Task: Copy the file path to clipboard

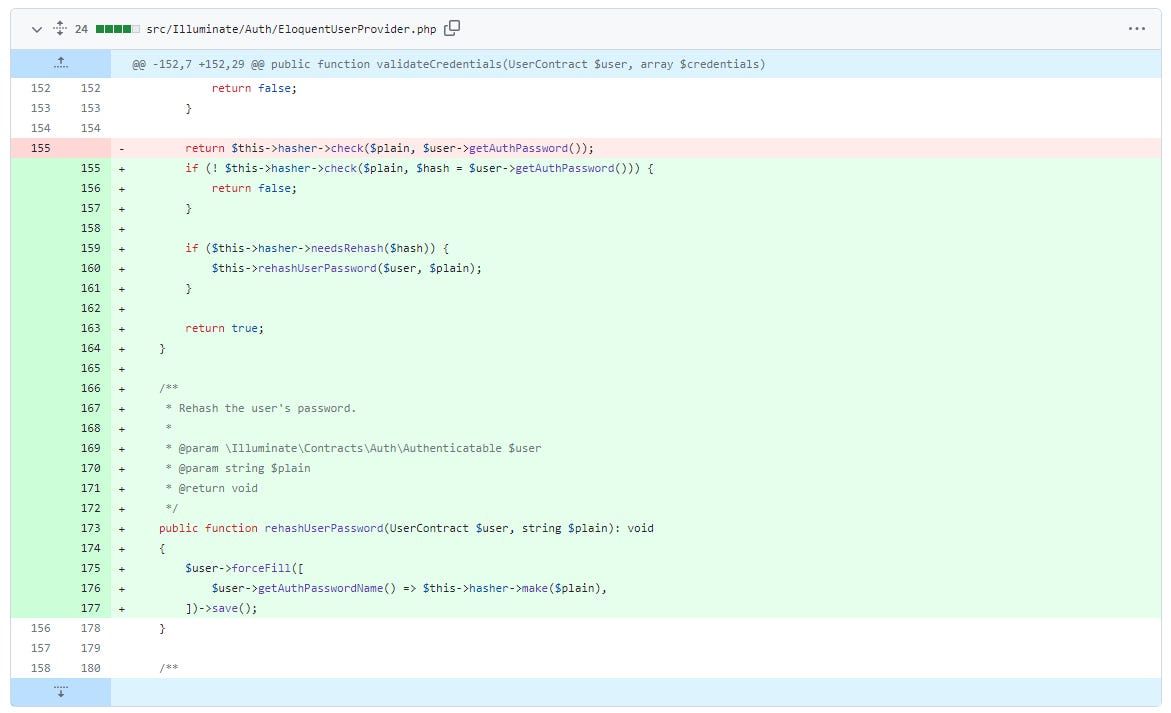Action: click(x=451, y=29)
